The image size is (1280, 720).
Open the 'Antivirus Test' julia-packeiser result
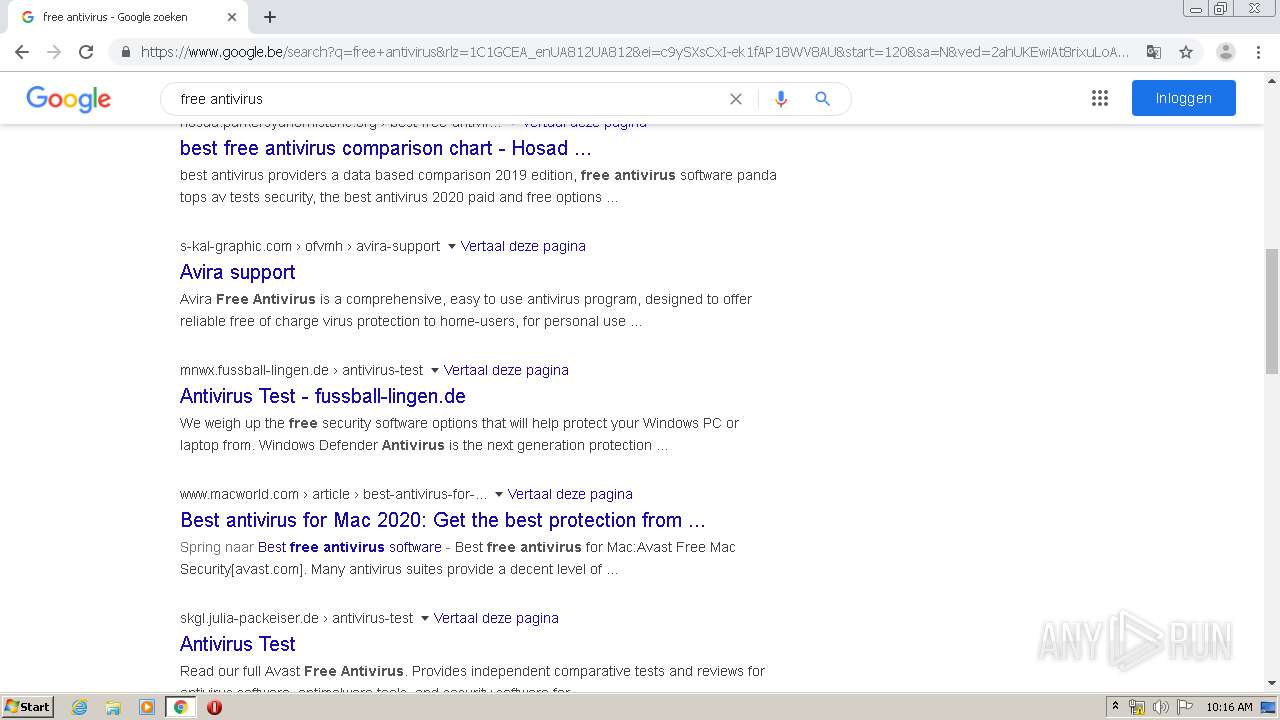[238, 644]
